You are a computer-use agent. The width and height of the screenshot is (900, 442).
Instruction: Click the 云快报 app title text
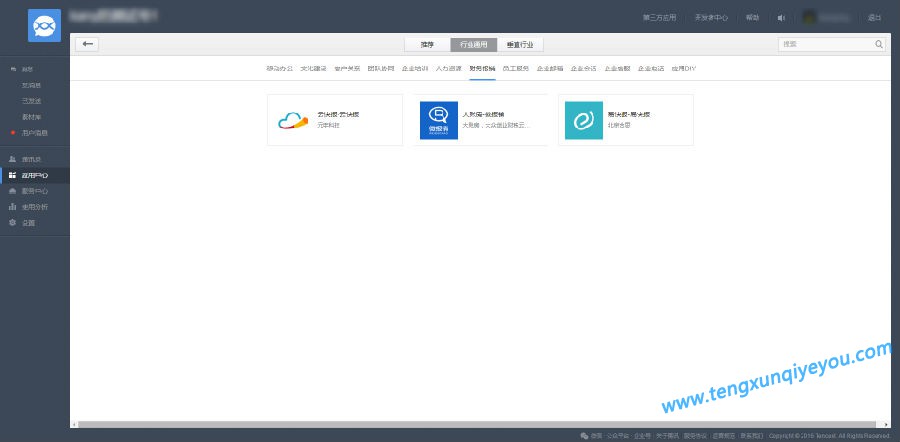pos(338,114)
